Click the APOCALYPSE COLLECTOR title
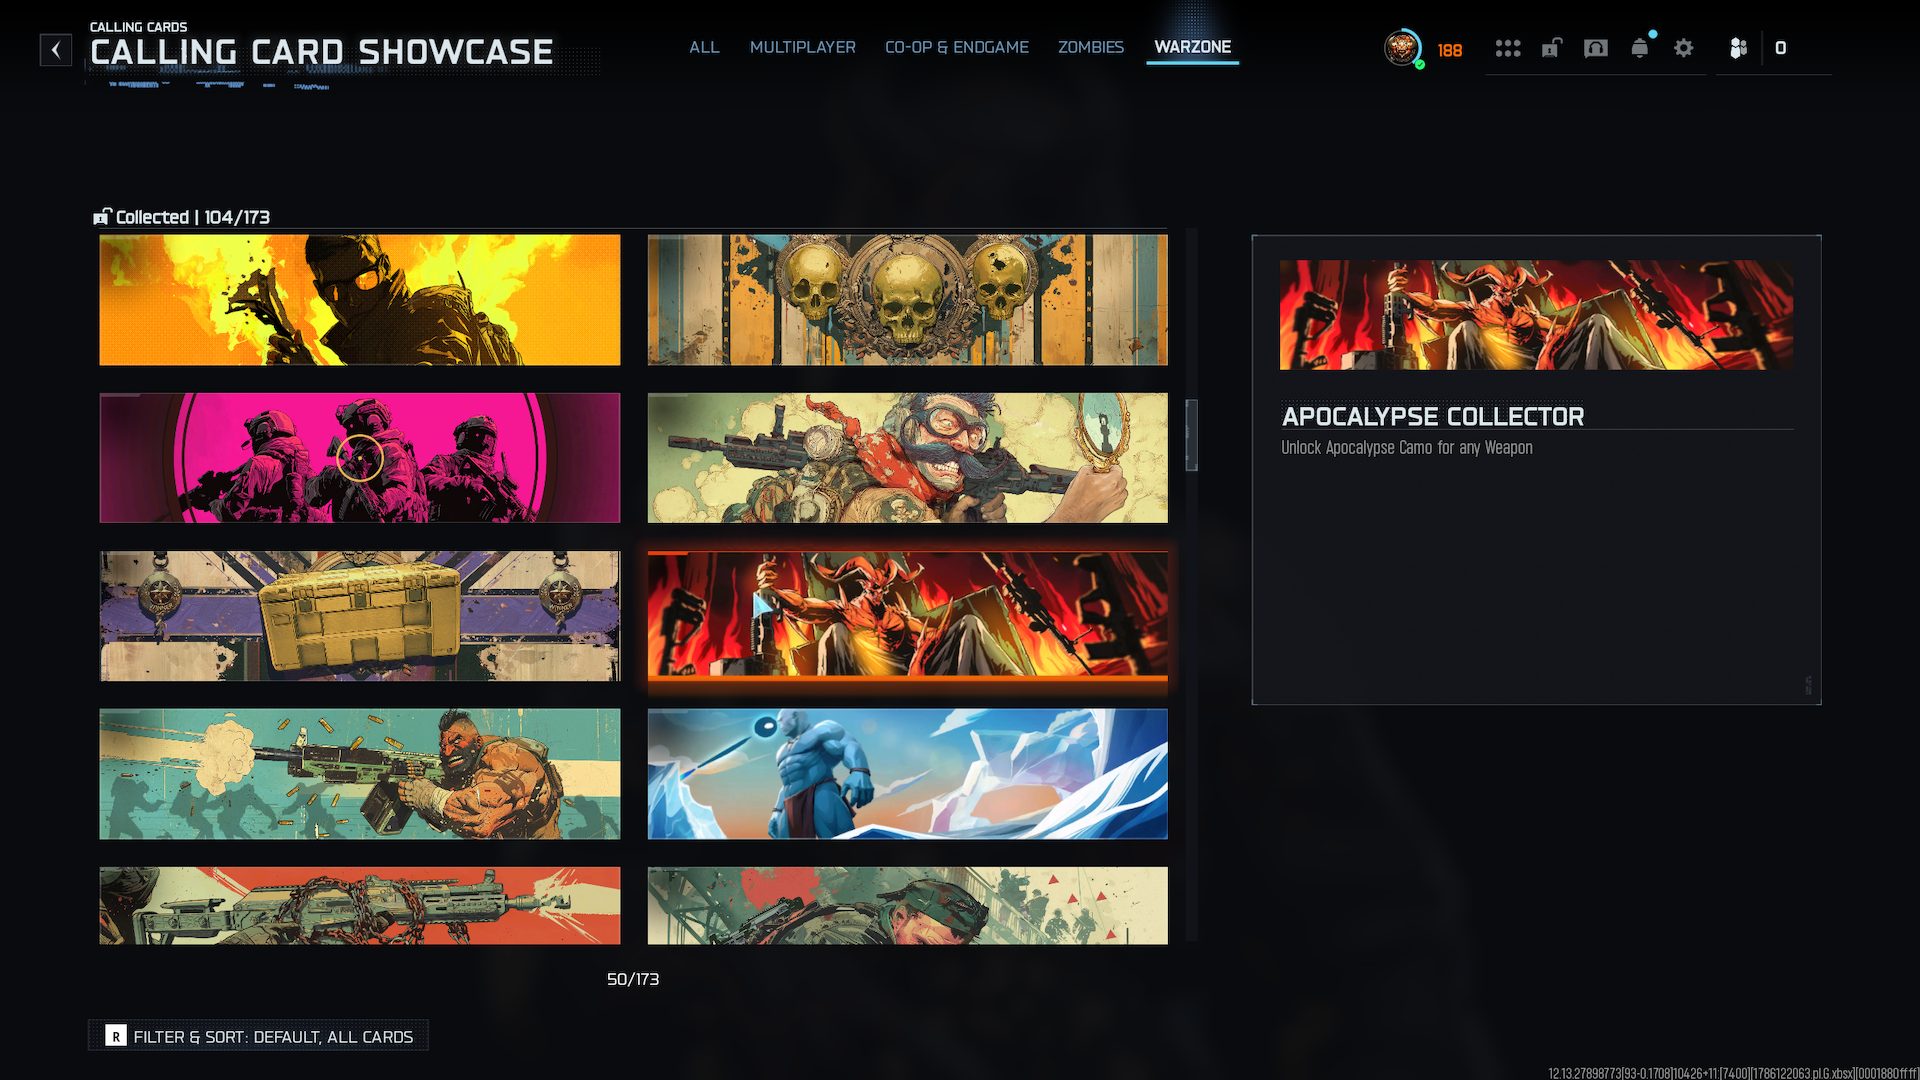The height and width of the screenshot is (1080, 1920). (x=1433, y=416)
